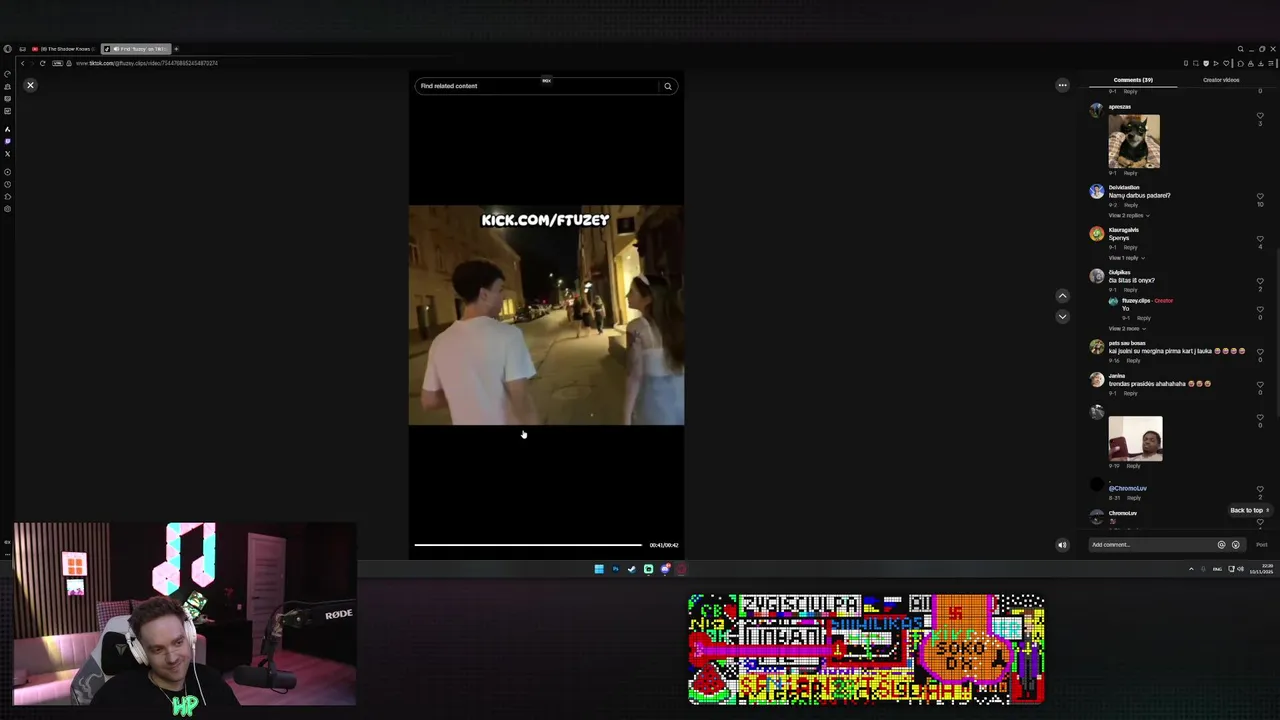Open ftuzey.clips creator profile name

click(1136, 301)
